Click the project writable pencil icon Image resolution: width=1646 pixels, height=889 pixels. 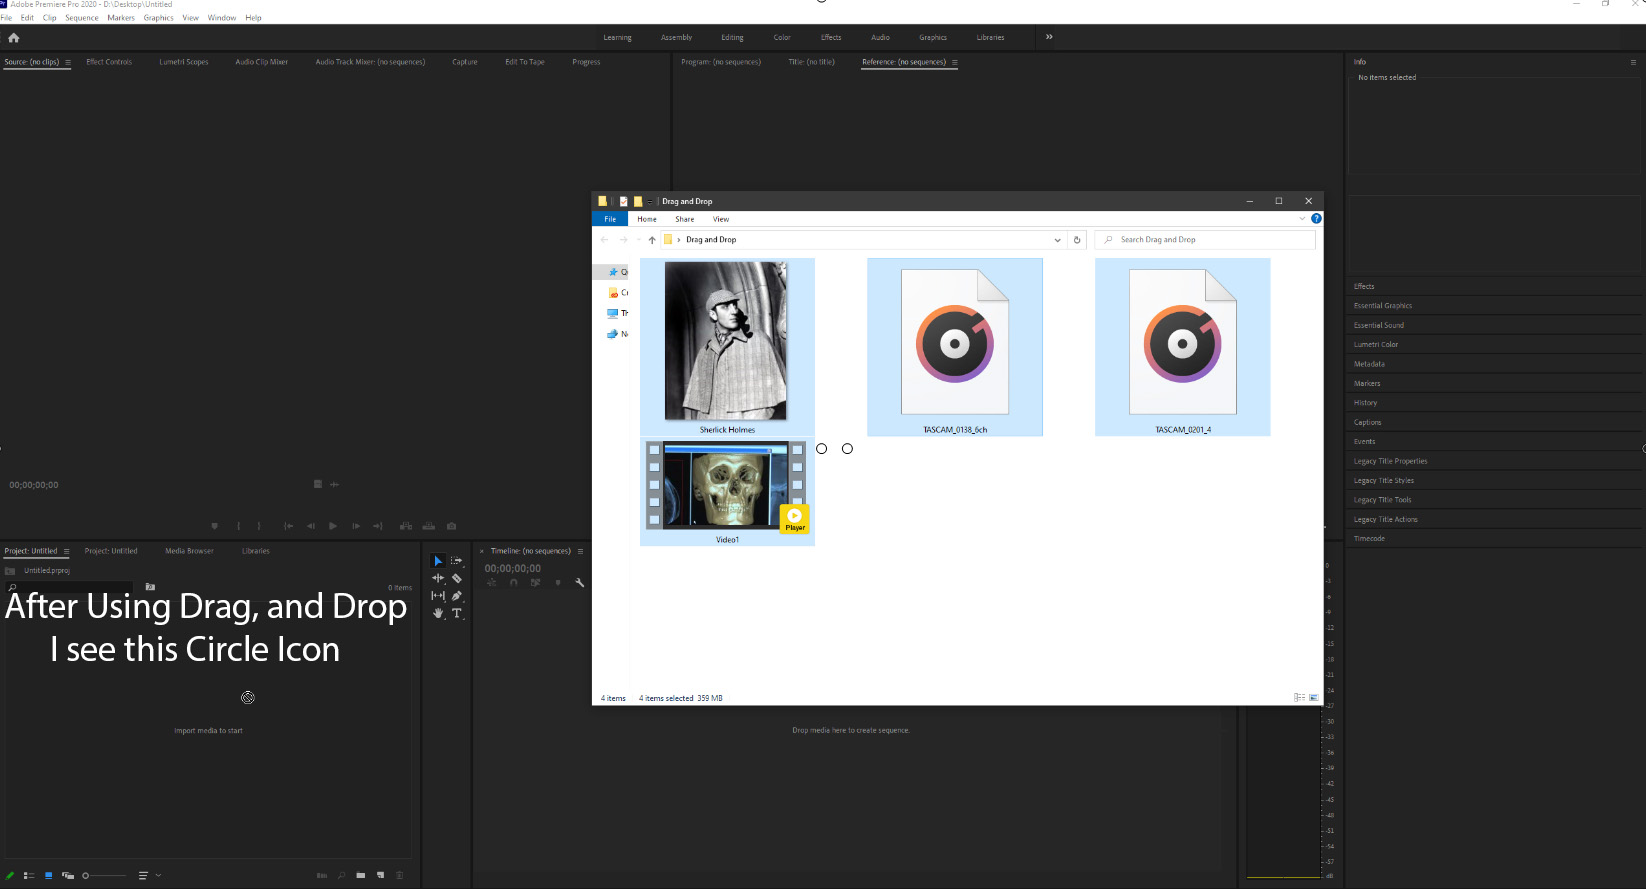click(x=10, y=875)
